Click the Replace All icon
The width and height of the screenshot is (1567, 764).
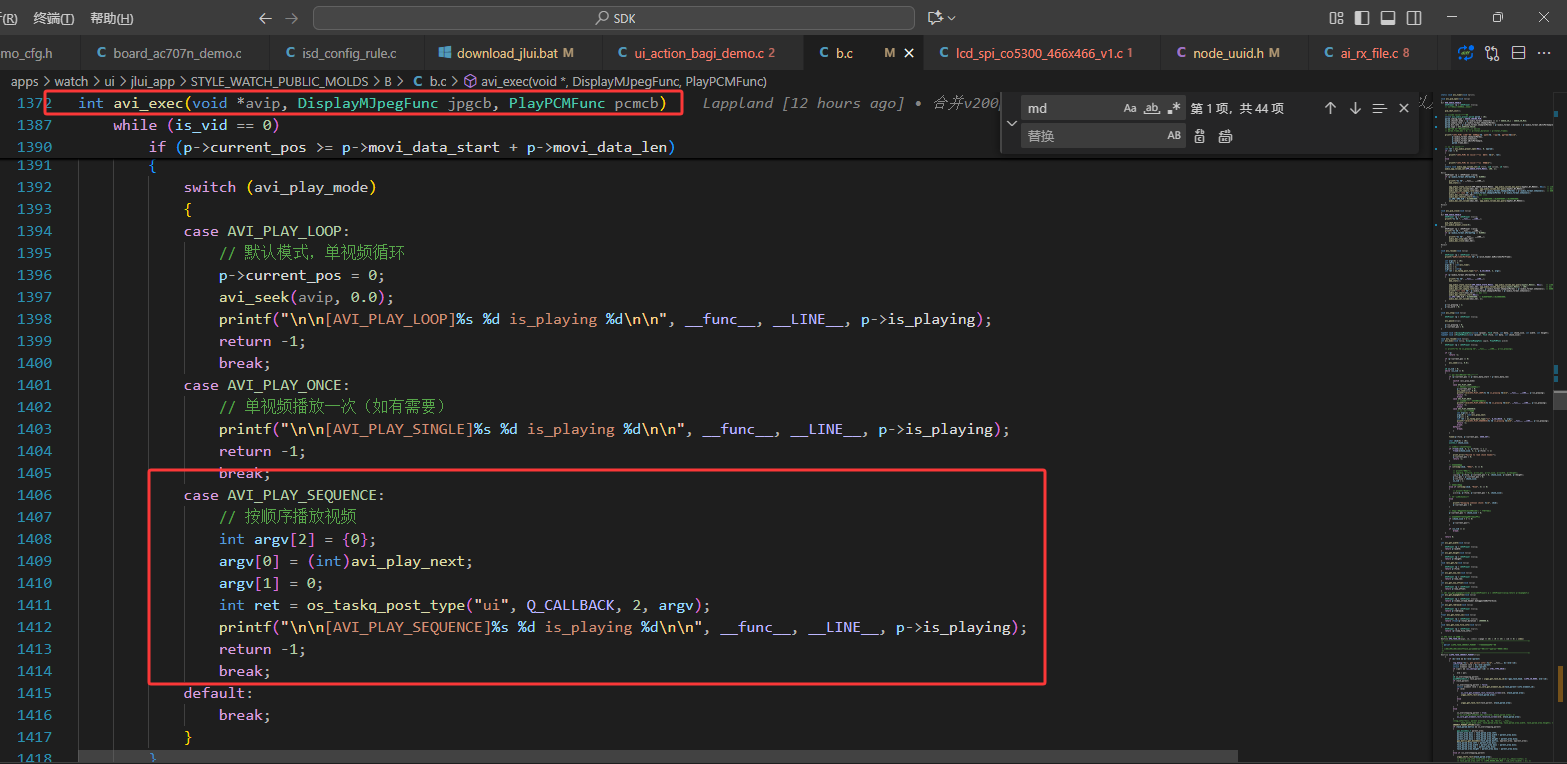pos(1225,136)
